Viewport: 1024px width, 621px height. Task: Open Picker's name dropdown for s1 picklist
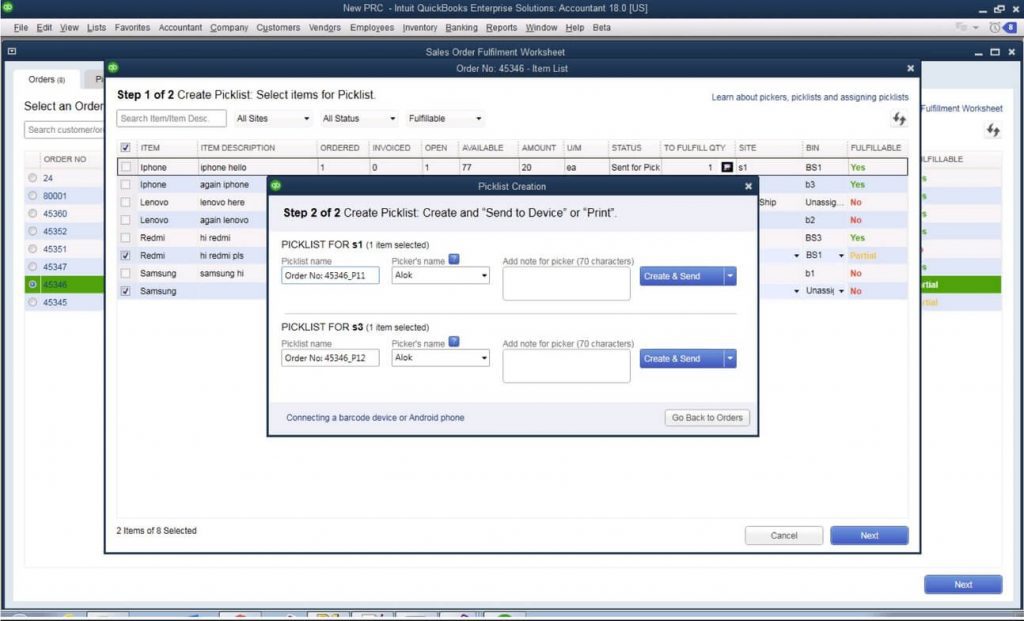click(x=484, y=276)
